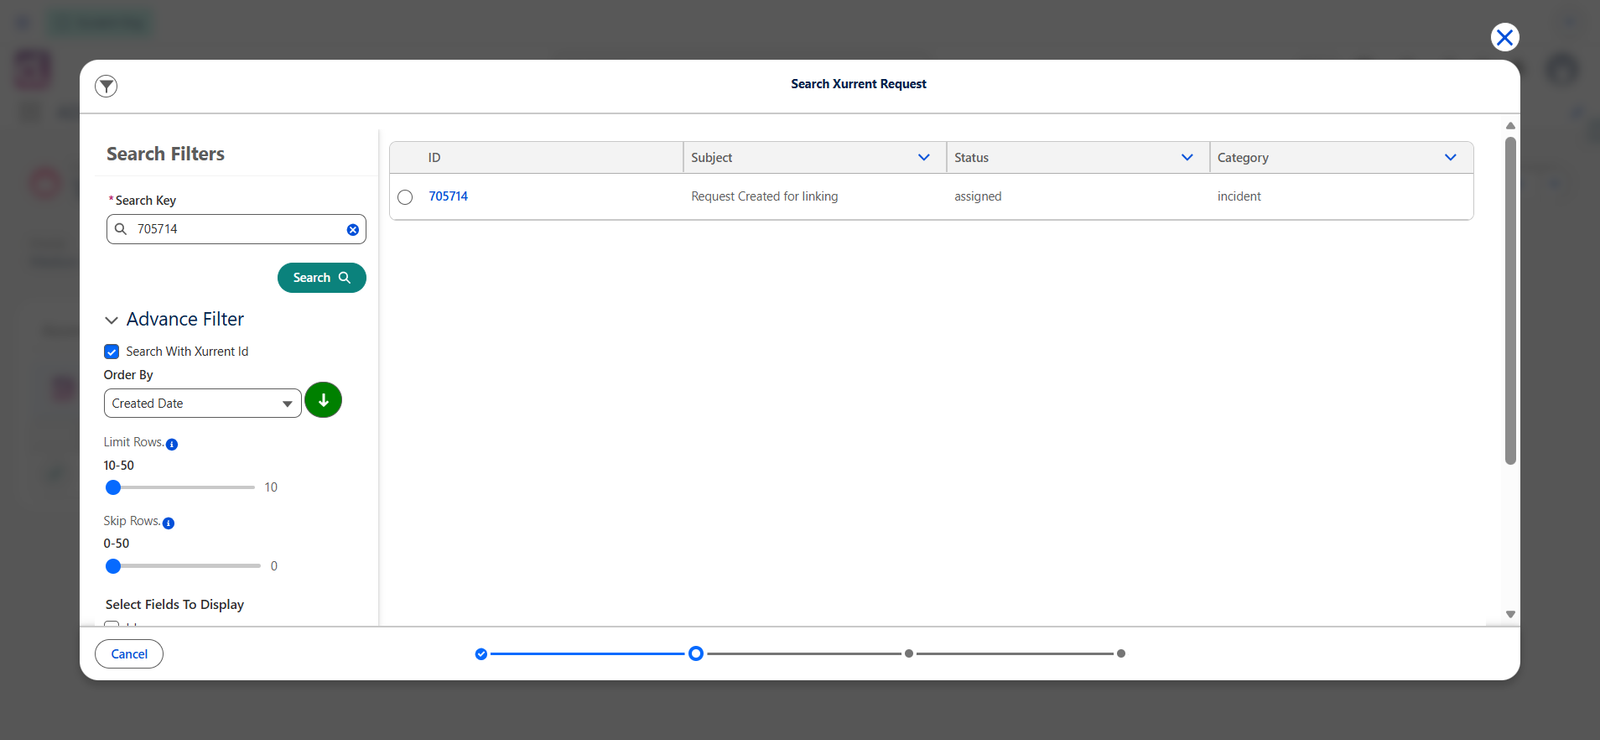The width and height of the screenshot is (1600, 740).
Task: Click the completed first progress step
Action: [481, 654]
